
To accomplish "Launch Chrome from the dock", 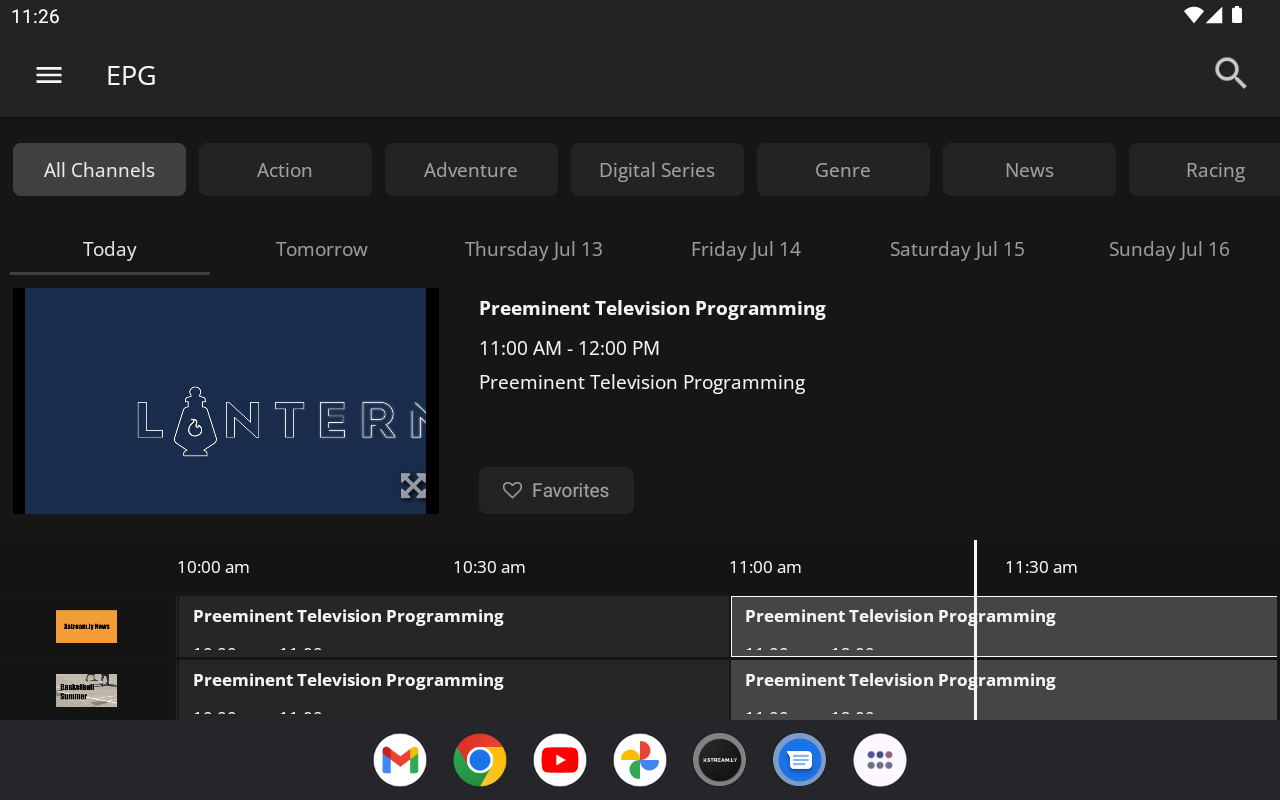I will click(x=480, y=760).
